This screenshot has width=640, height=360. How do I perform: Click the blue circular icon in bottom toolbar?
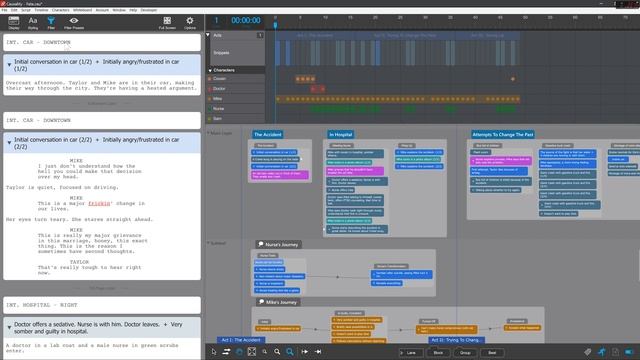coord(239,352)
